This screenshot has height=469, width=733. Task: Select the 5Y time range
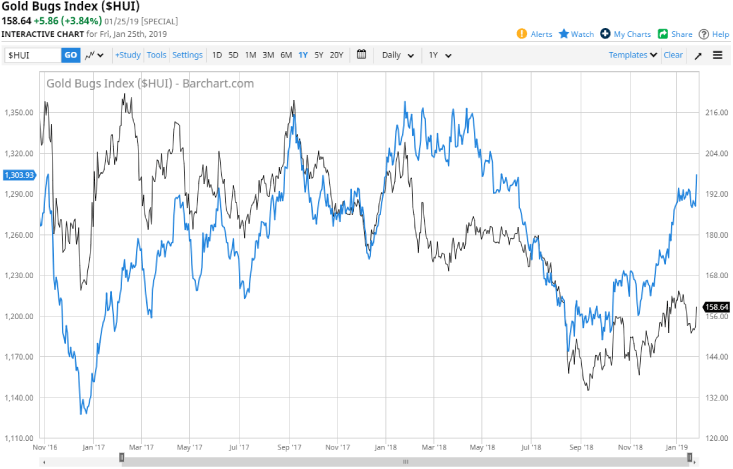tap(318, 55)
